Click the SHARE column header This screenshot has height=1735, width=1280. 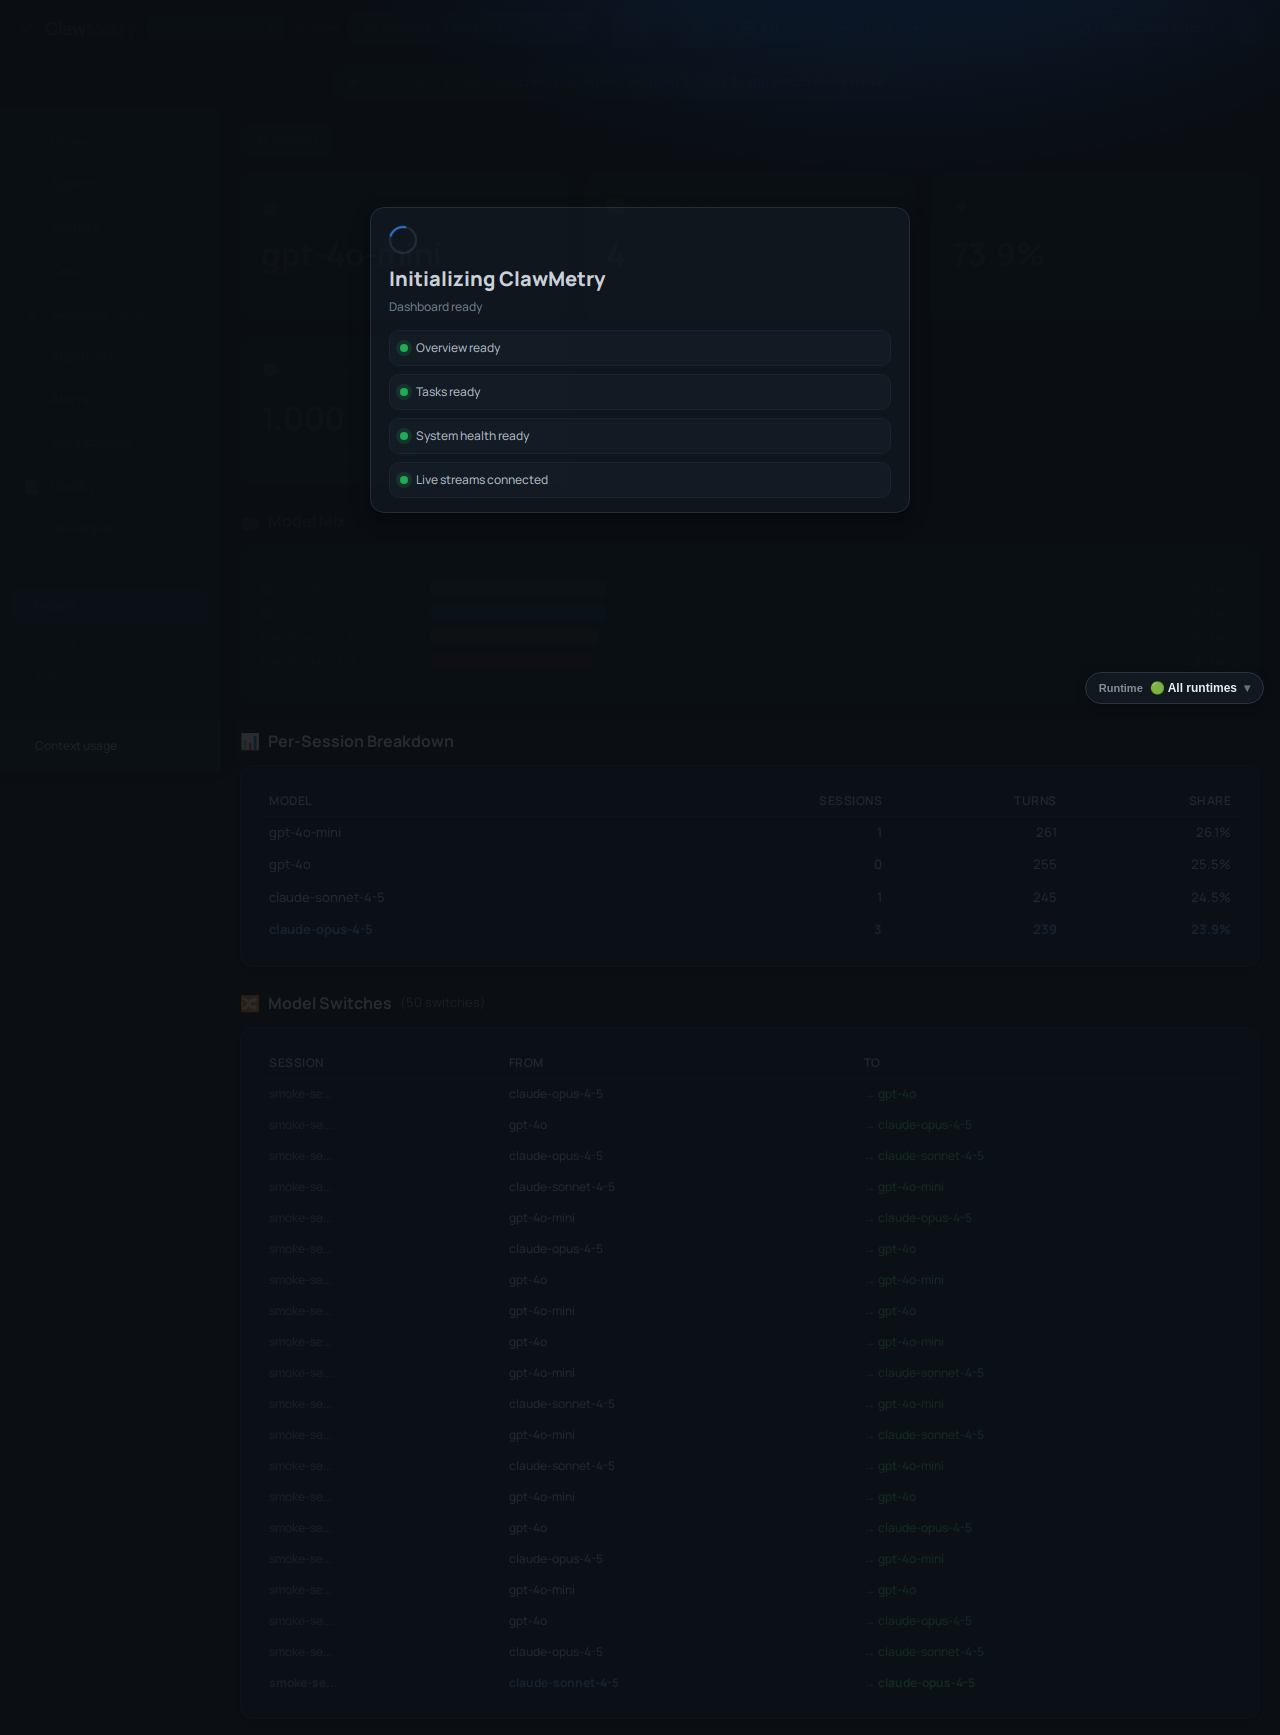[x=1210, y=801]
